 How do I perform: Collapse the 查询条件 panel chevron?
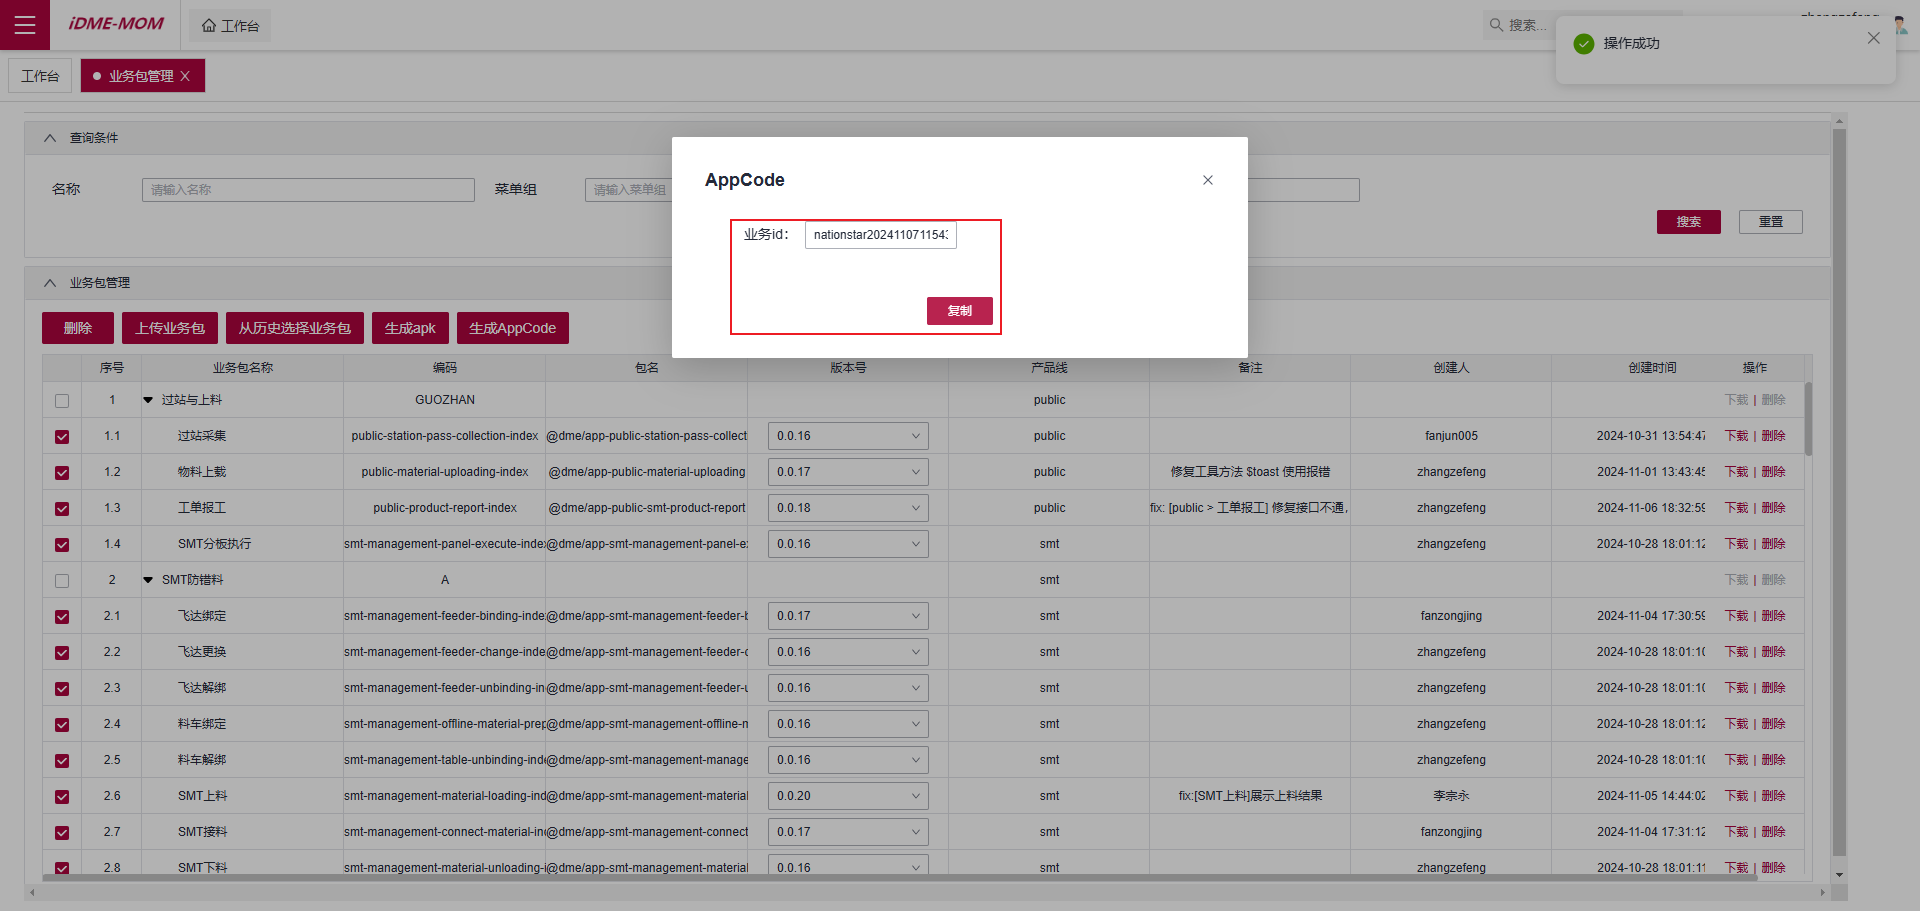(x=50, y=138)
